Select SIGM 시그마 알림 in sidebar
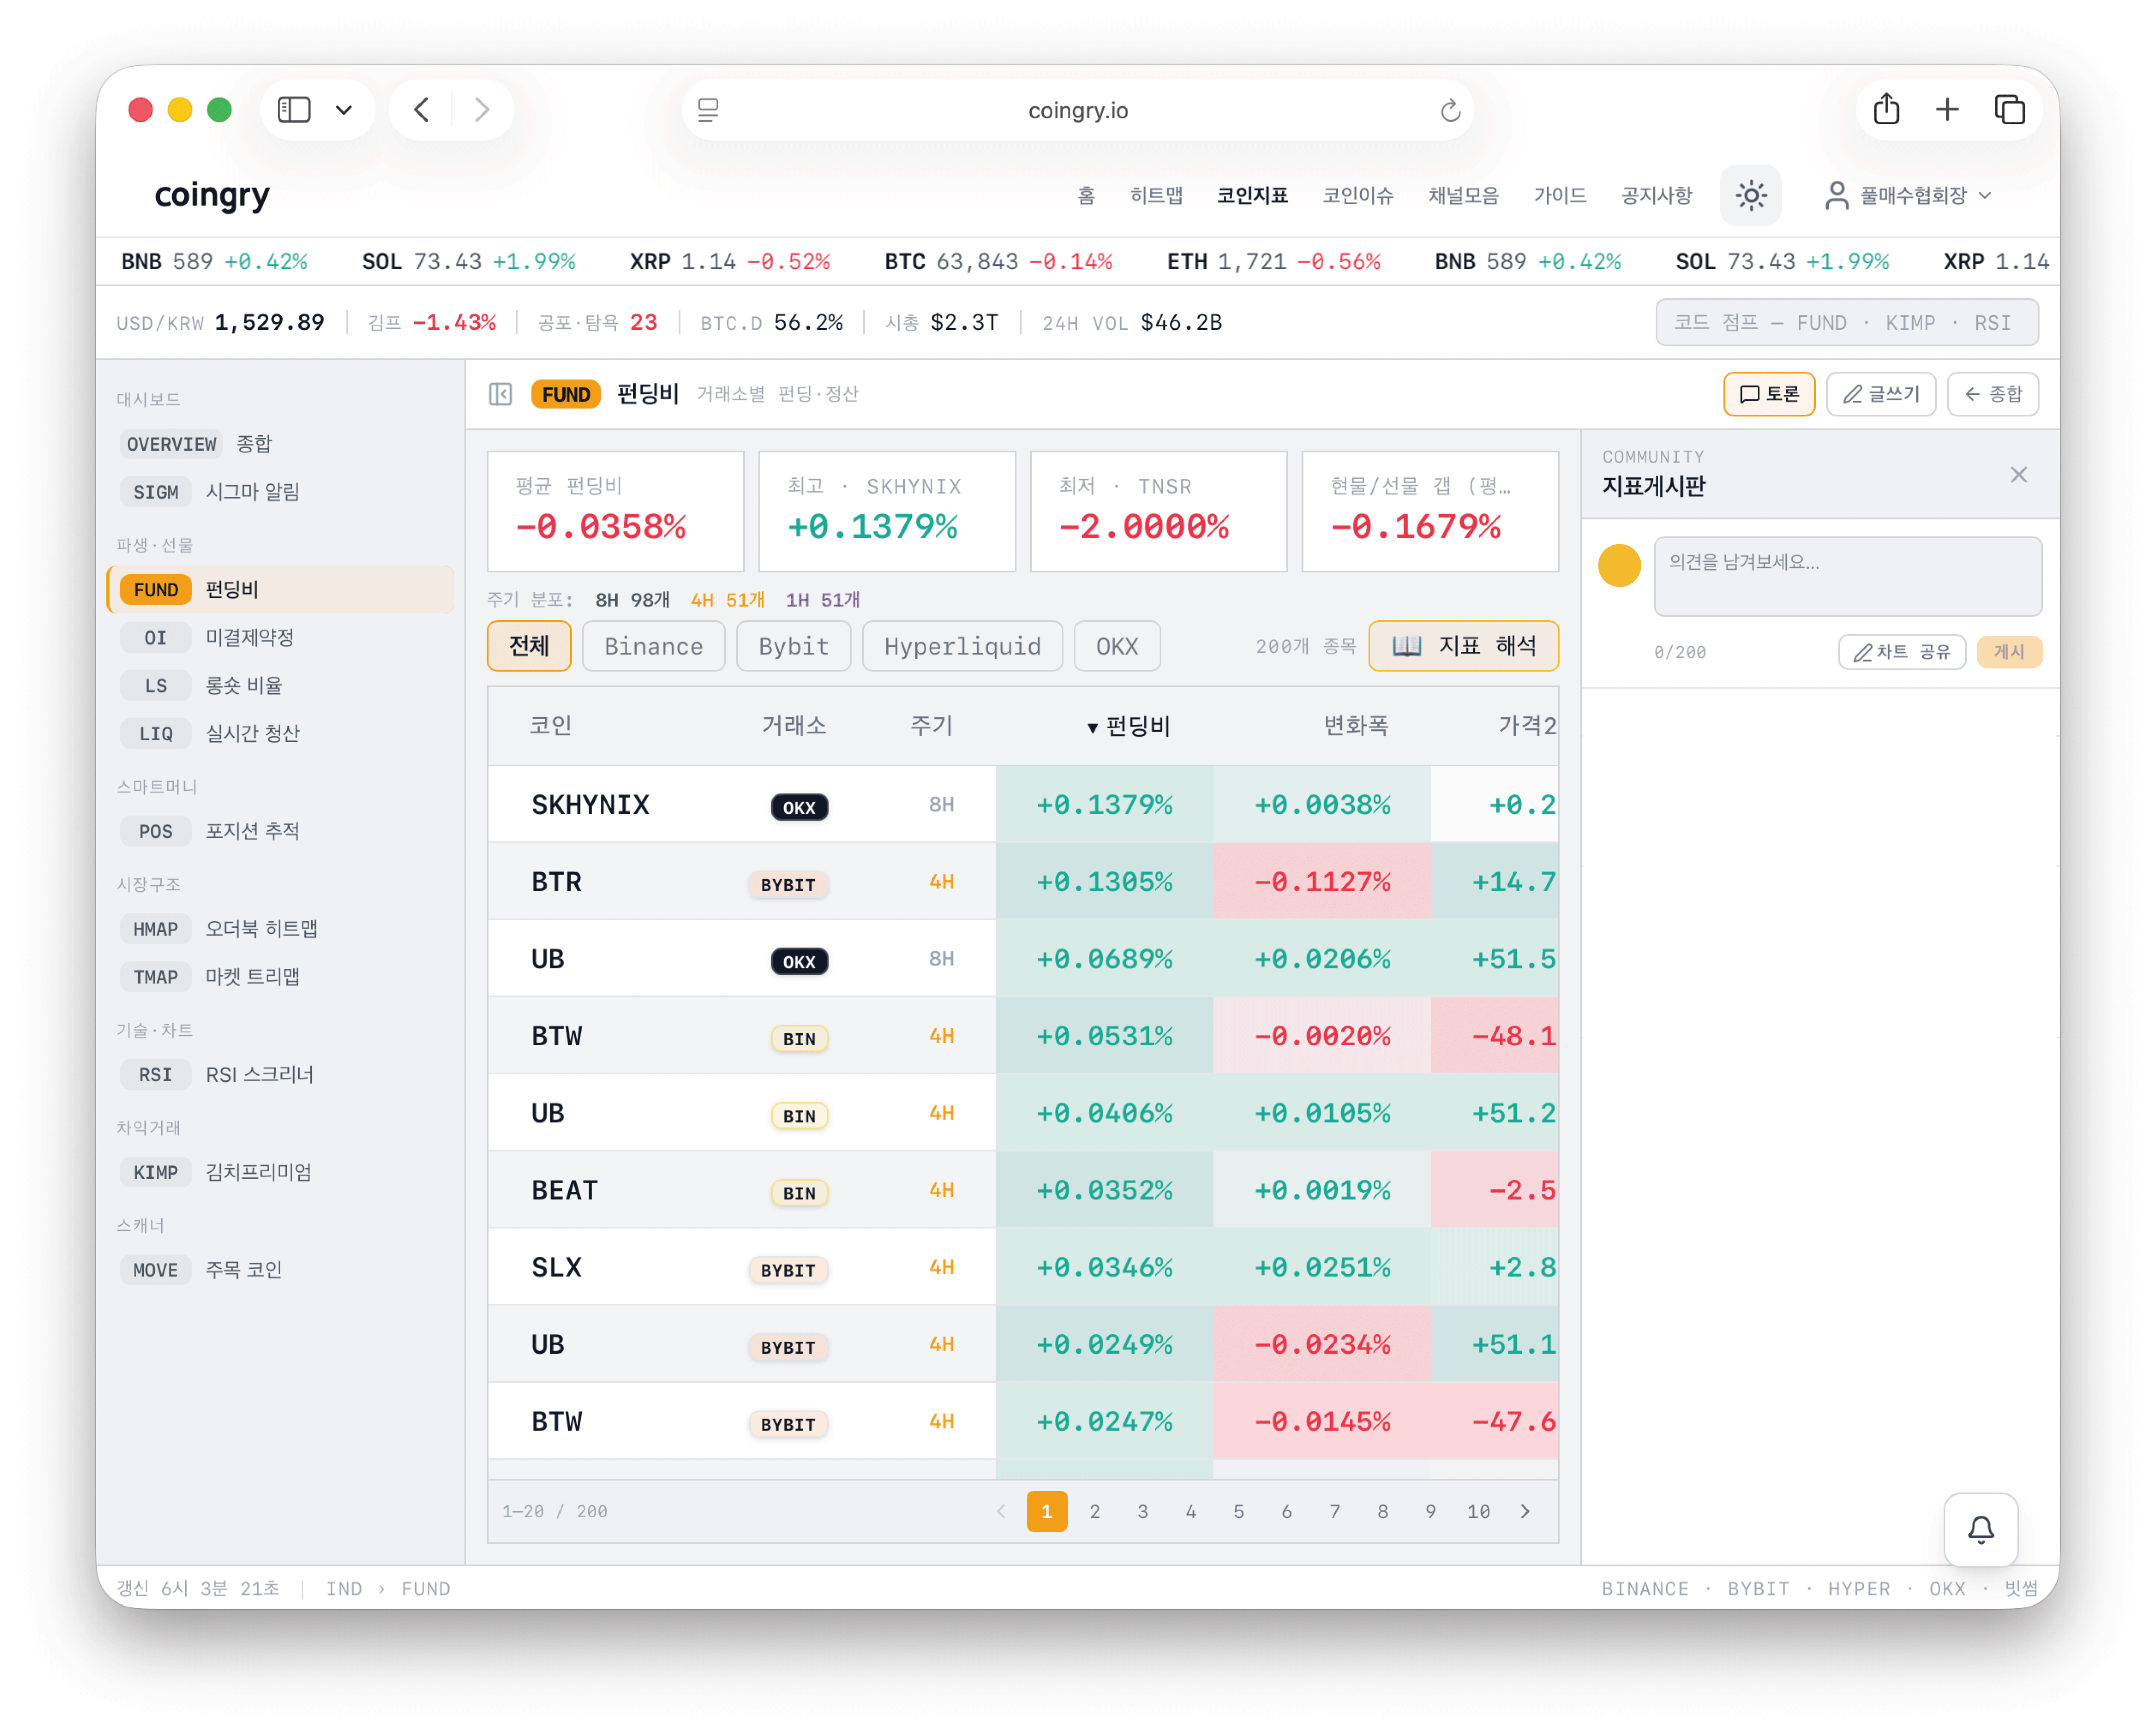 click(x=280, y=492)
